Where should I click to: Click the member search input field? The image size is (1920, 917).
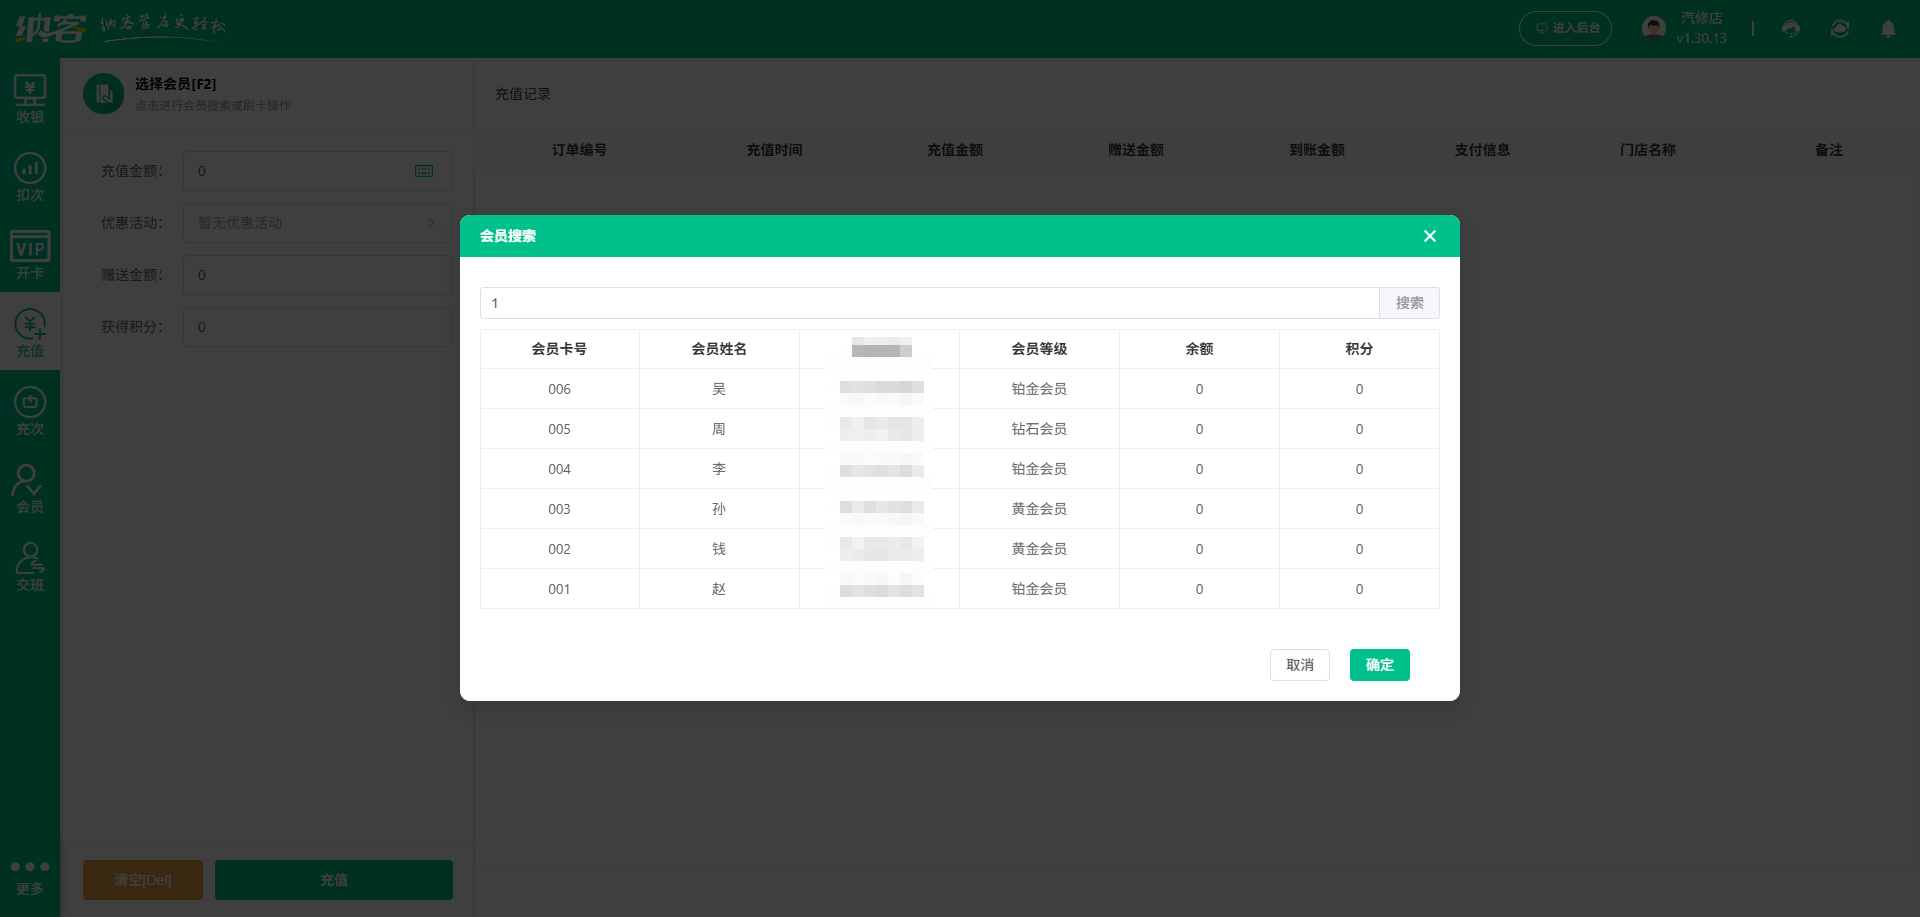pyautogui.click(x=929, y=303)
